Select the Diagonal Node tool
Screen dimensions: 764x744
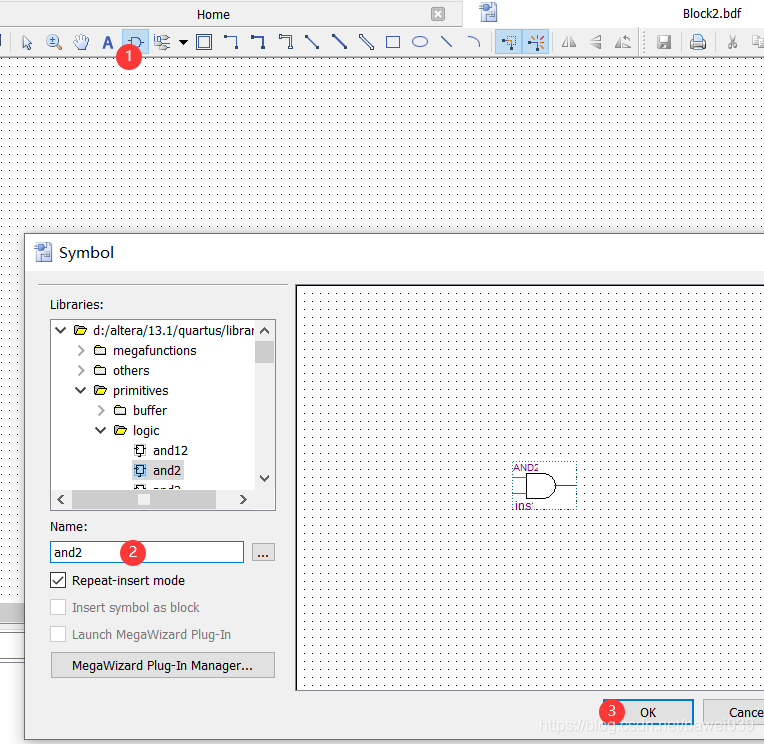(x=312, y=42)
